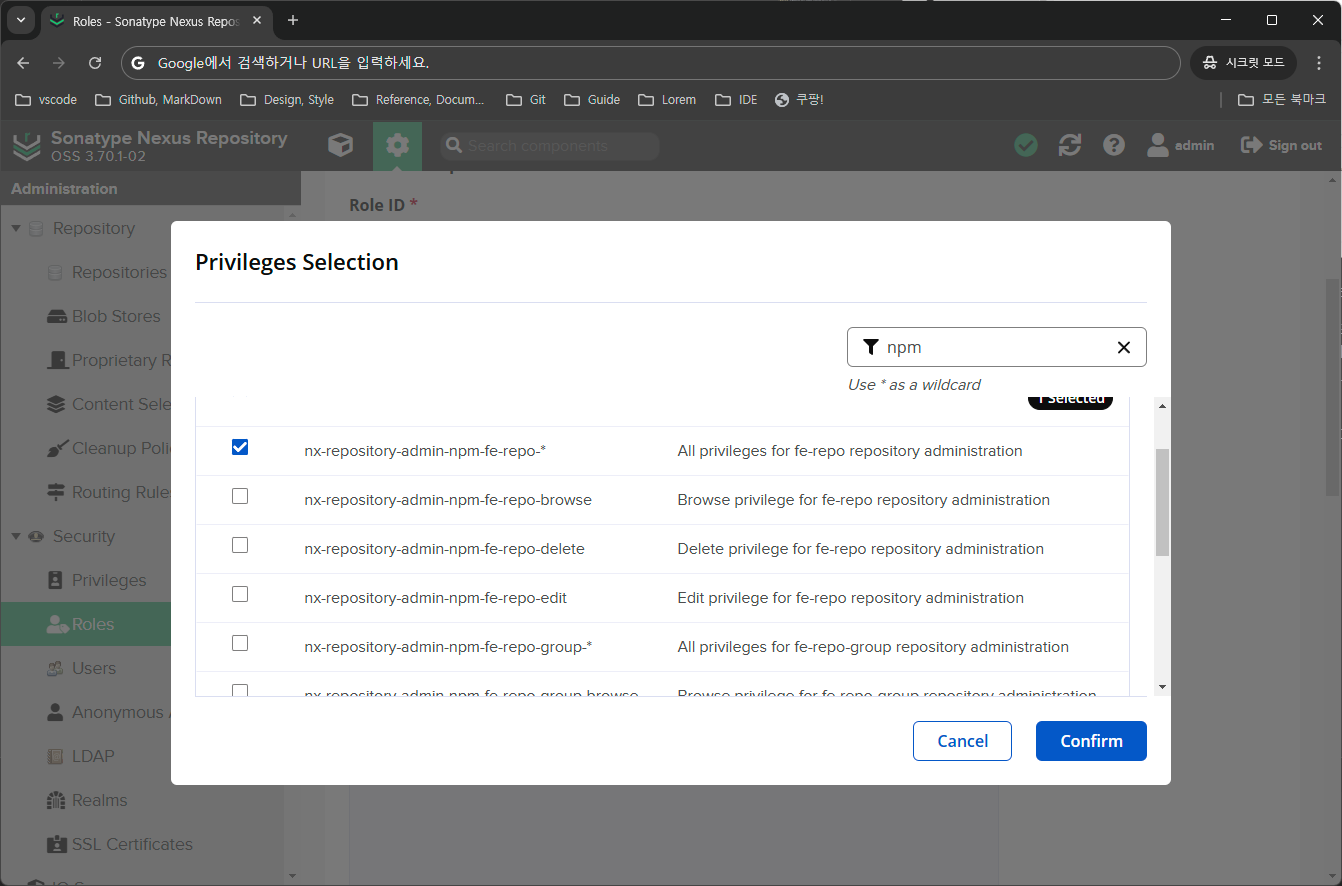
Task: Check nx-repository-admin-npm-fe-repo-delete privilege
Action: 240,545
